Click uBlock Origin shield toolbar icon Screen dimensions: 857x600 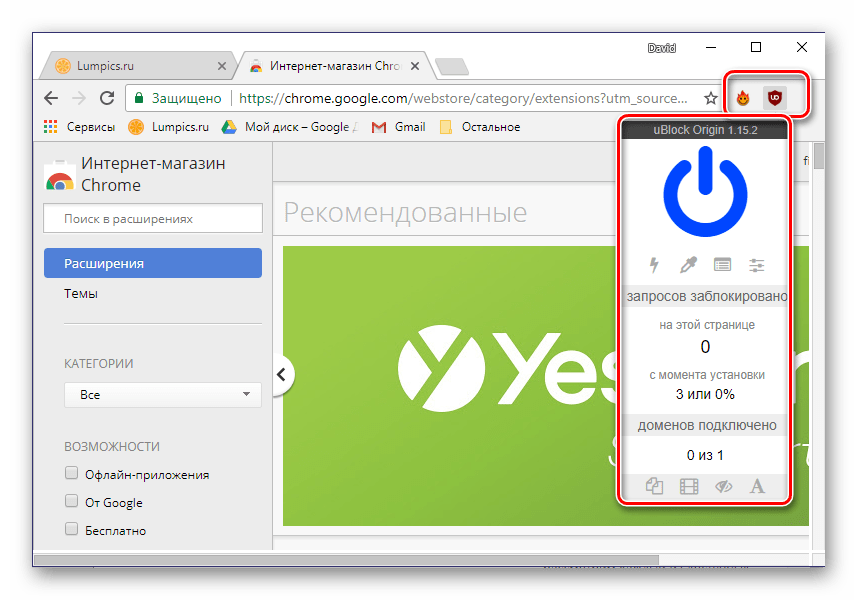(x=774, y=98)
